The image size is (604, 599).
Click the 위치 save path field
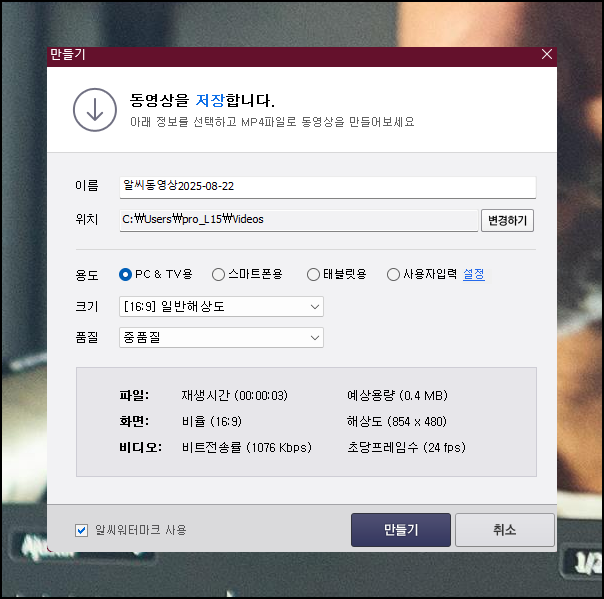[x=299, y=220]
